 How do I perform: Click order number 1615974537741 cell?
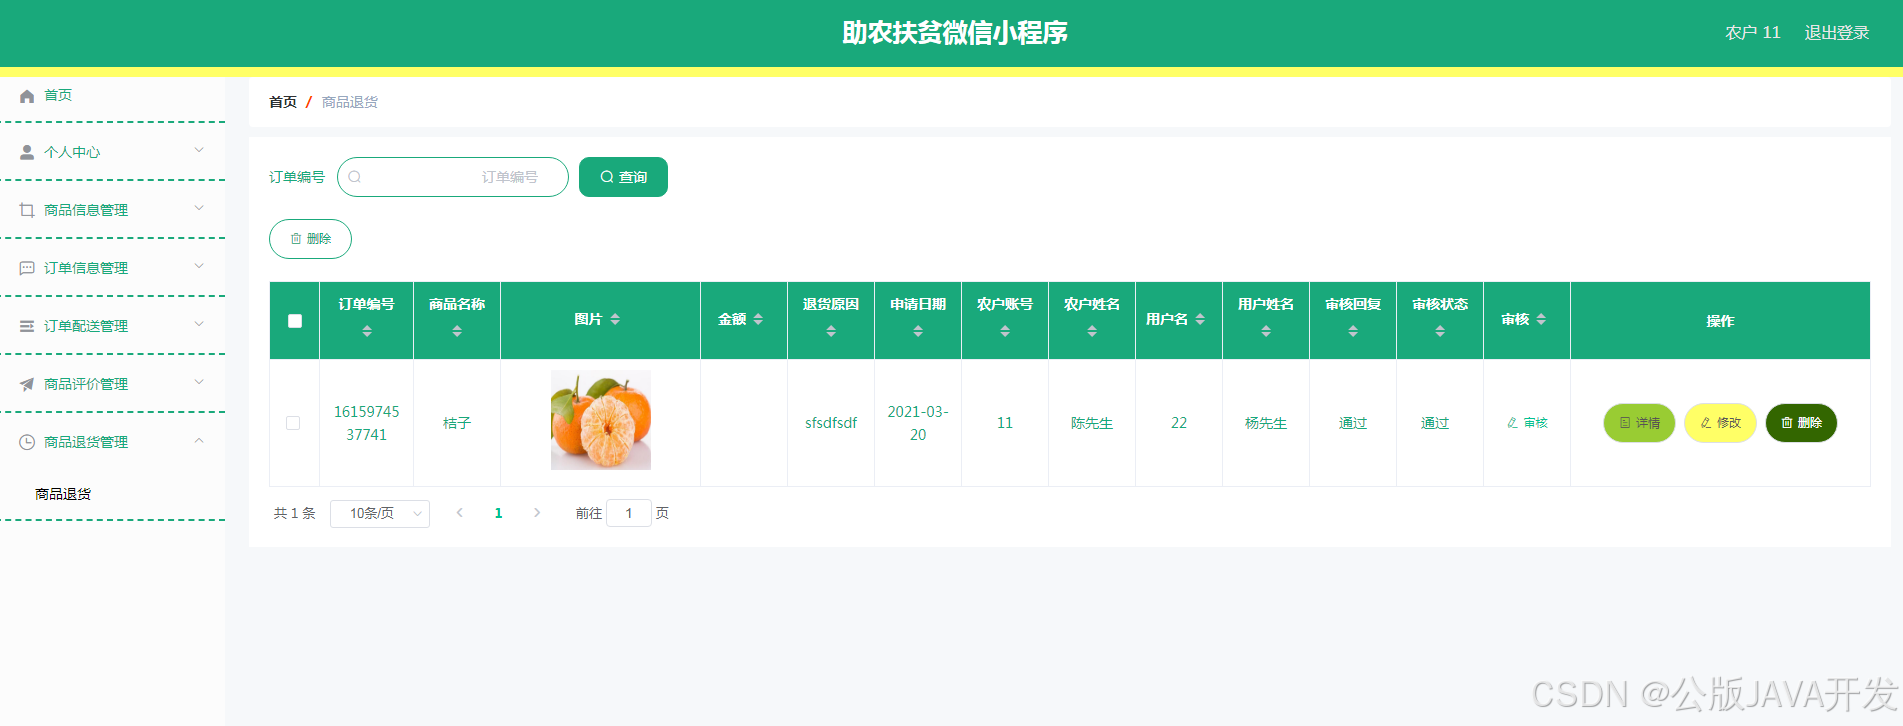click(367, 423)
